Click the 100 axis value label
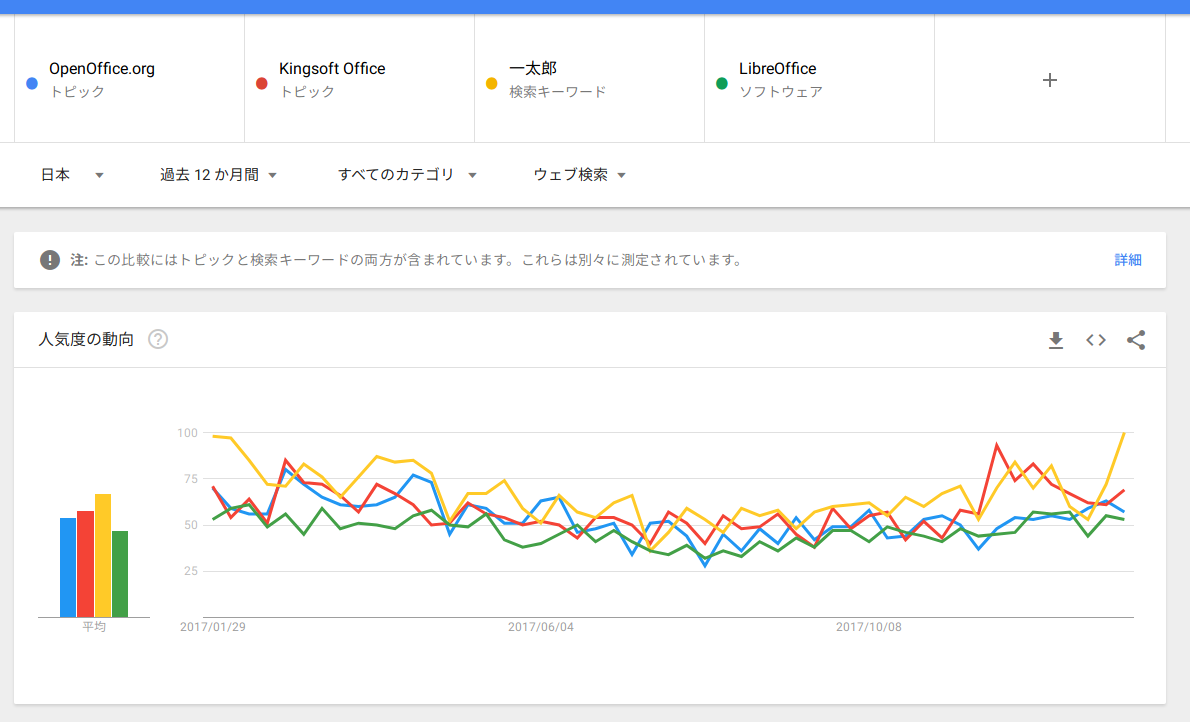 coord(187,433)
